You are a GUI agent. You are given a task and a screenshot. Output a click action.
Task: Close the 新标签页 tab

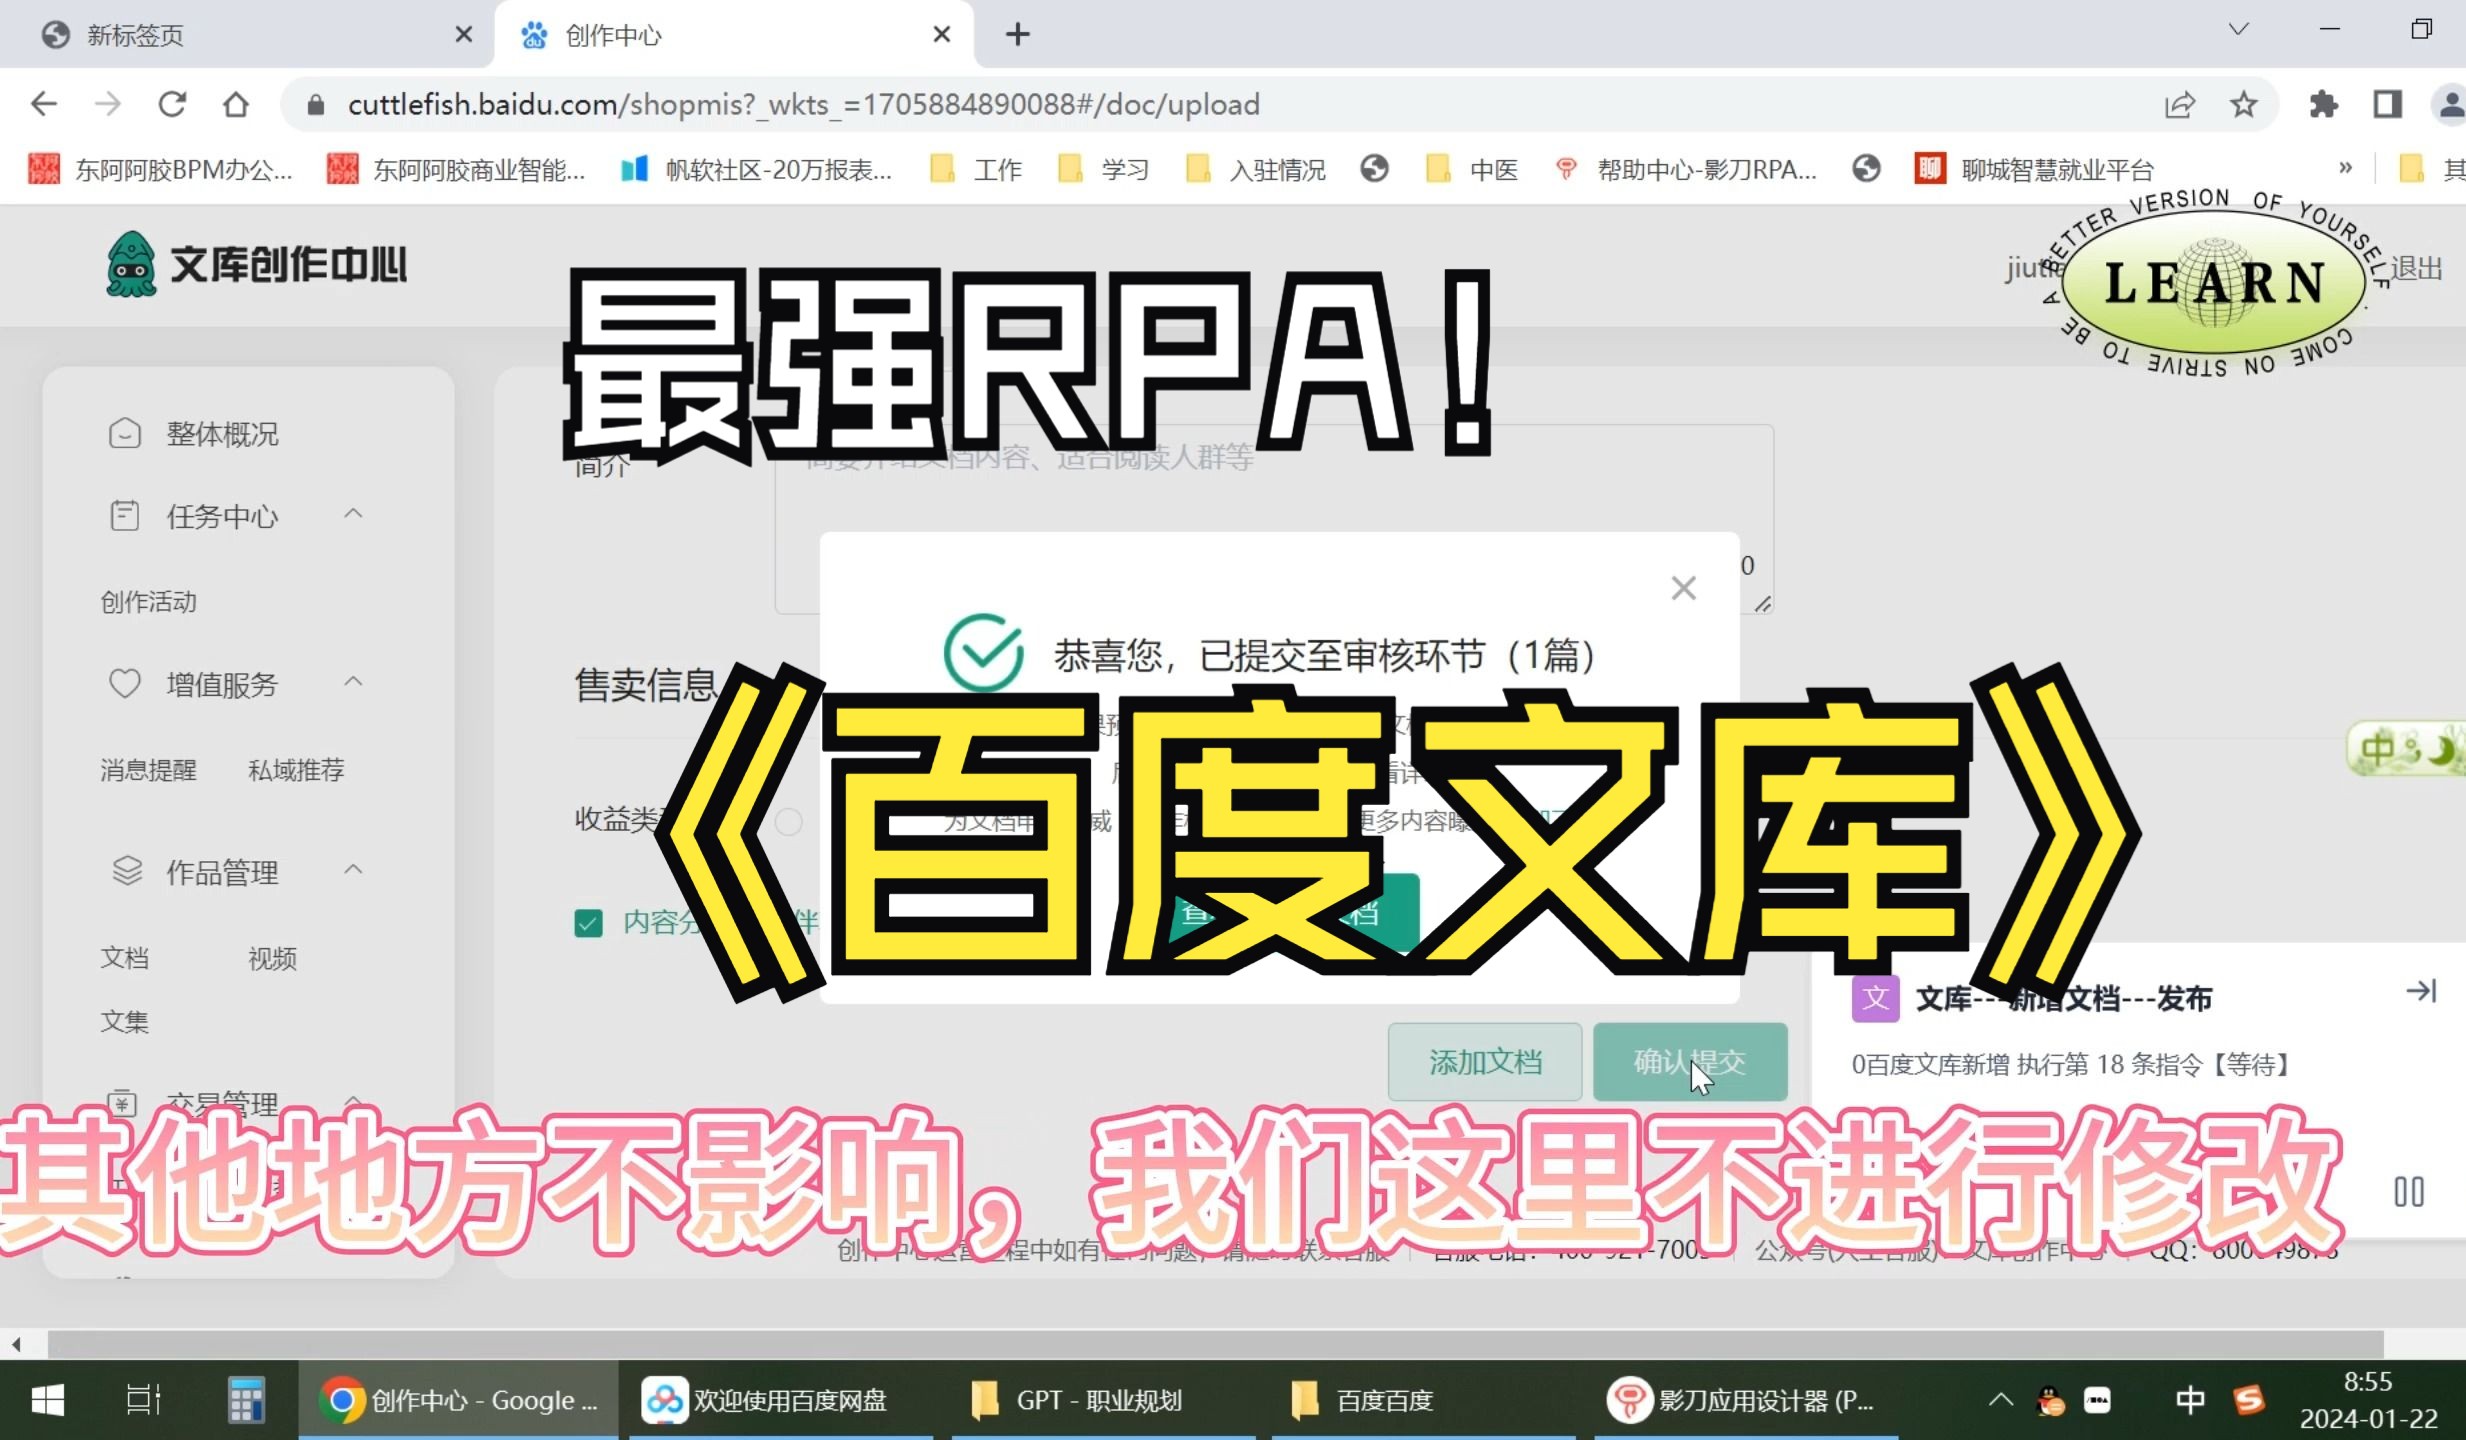(464, 35)
